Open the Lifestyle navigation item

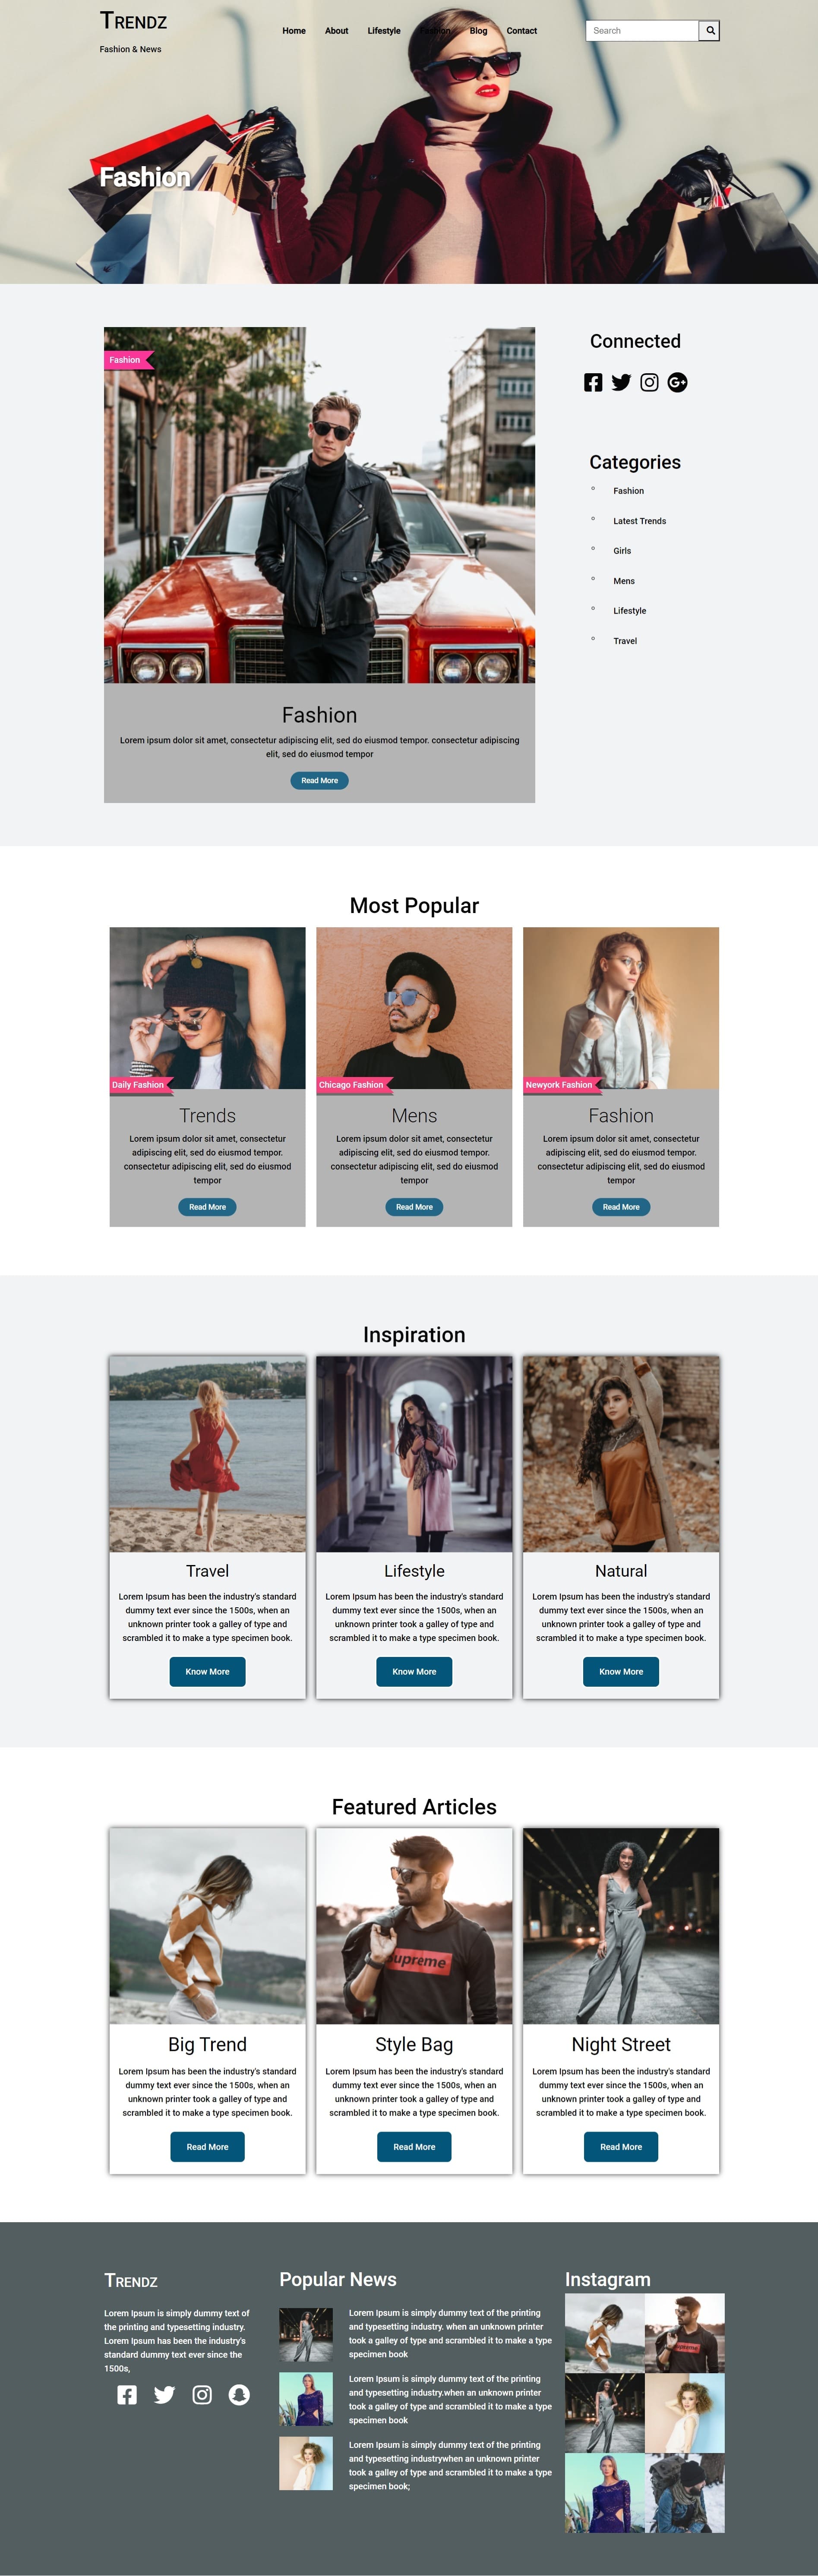[384, 31]
